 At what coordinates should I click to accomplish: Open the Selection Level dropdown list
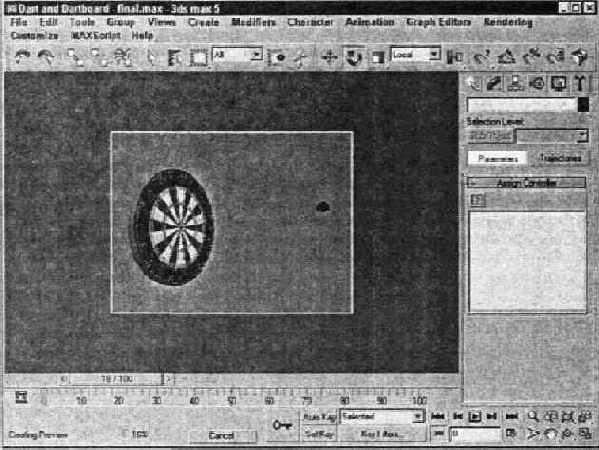click(x=552, y=136)
